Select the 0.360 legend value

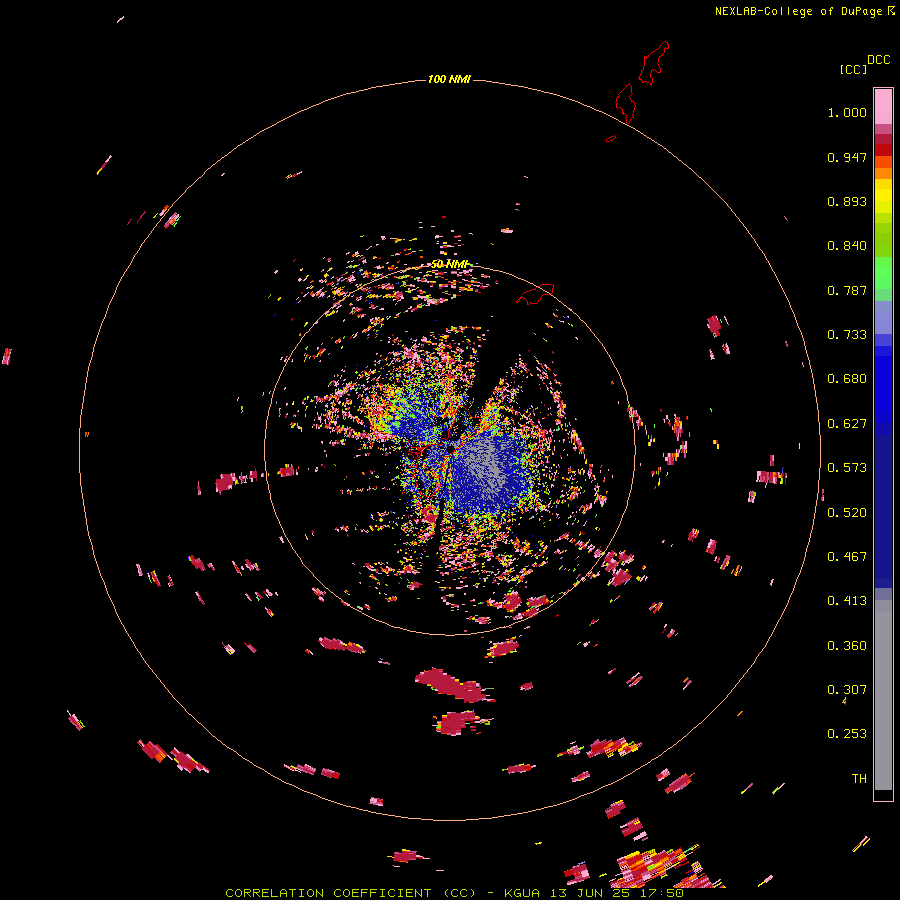point(847,646)
